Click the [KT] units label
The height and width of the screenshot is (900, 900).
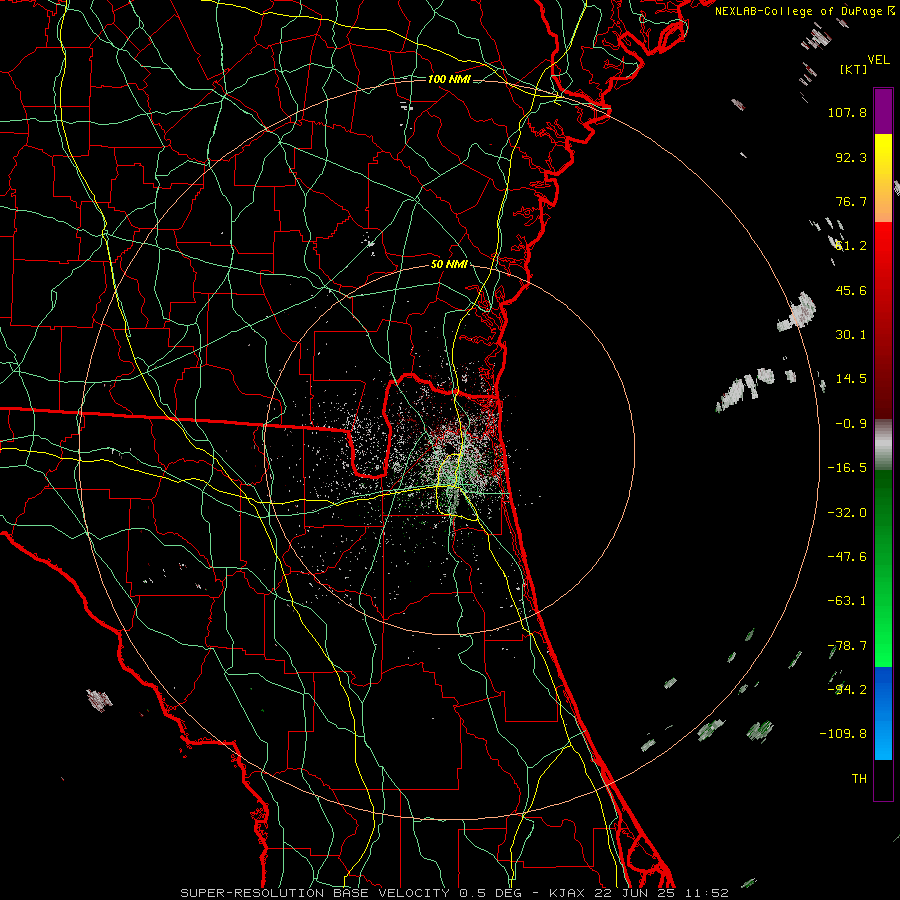tap(853, 69)
